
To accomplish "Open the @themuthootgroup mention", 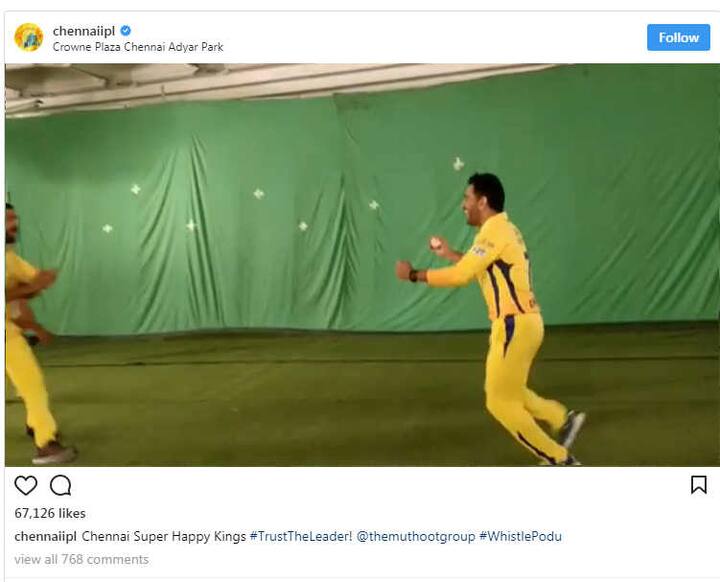I will coord(416,536).
